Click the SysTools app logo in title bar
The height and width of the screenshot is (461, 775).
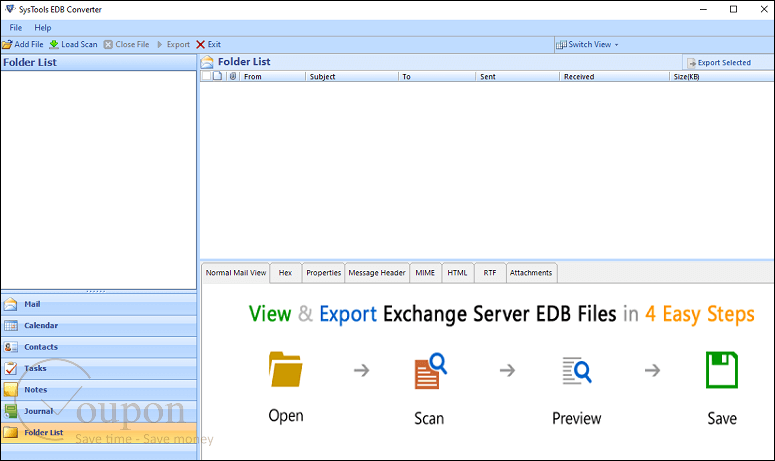coord(9,9)
